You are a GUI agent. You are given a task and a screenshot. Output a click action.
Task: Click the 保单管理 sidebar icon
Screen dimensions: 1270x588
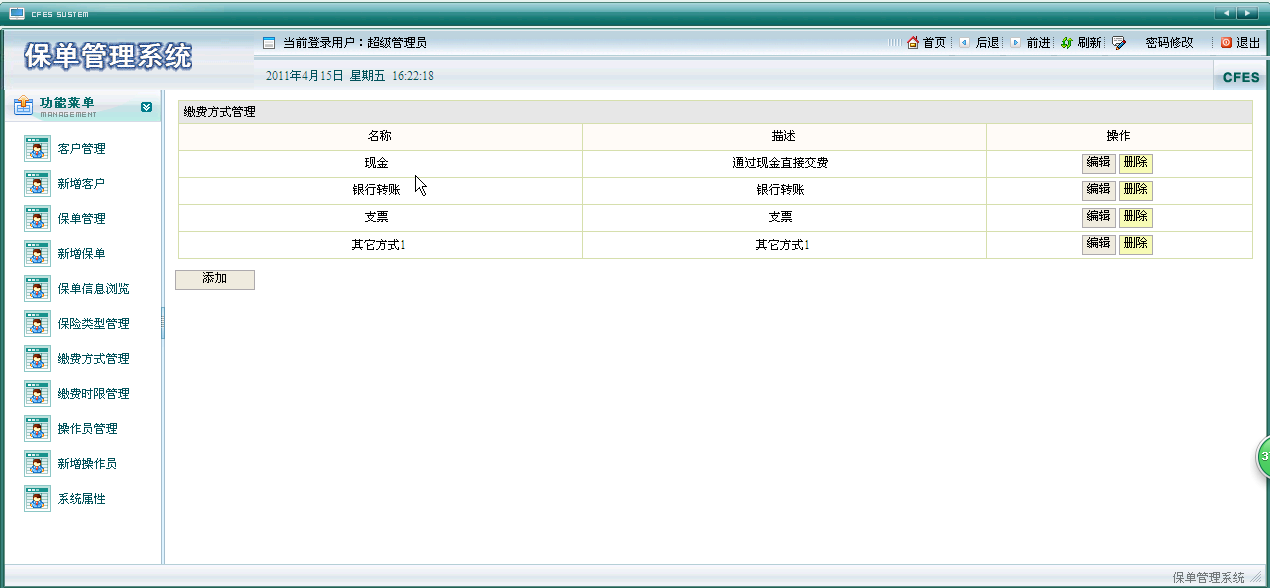pos(37,219)
